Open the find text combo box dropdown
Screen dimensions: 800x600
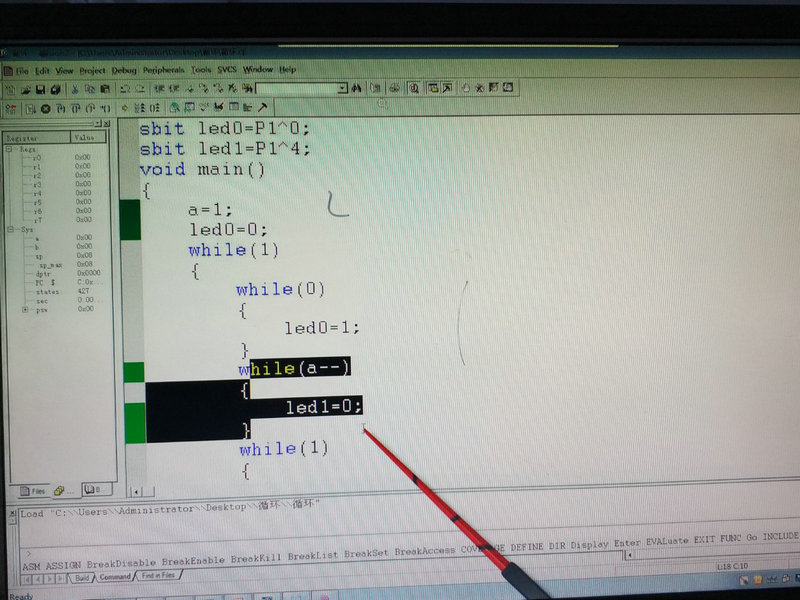point(342,88)
